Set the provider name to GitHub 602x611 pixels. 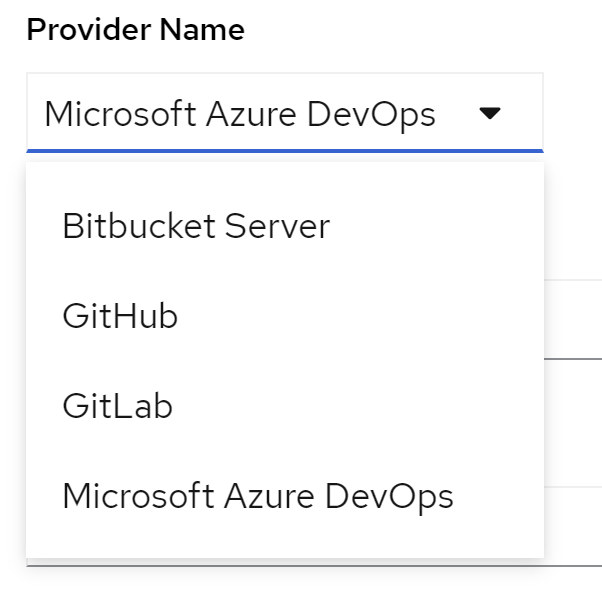click(x=120, y=316)
